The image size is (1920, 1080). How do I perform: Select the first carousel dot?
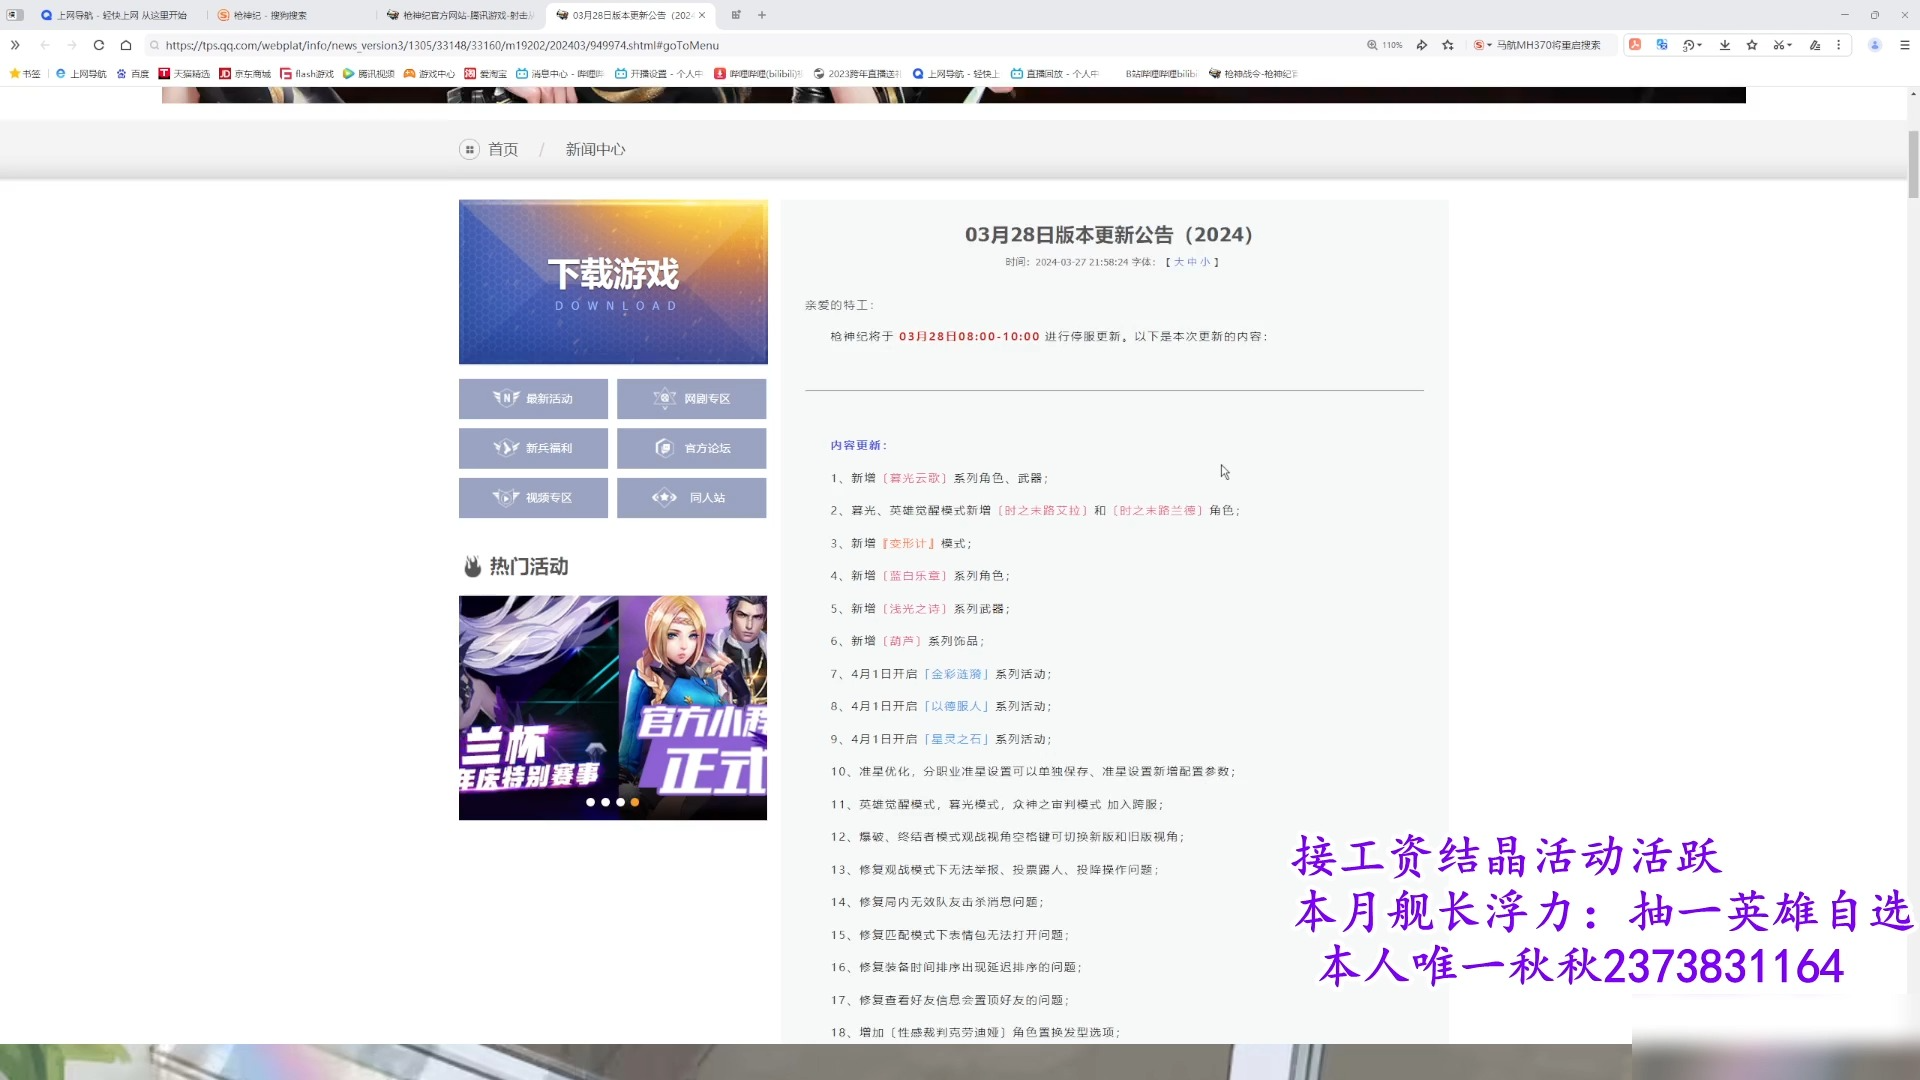(590, 802)
